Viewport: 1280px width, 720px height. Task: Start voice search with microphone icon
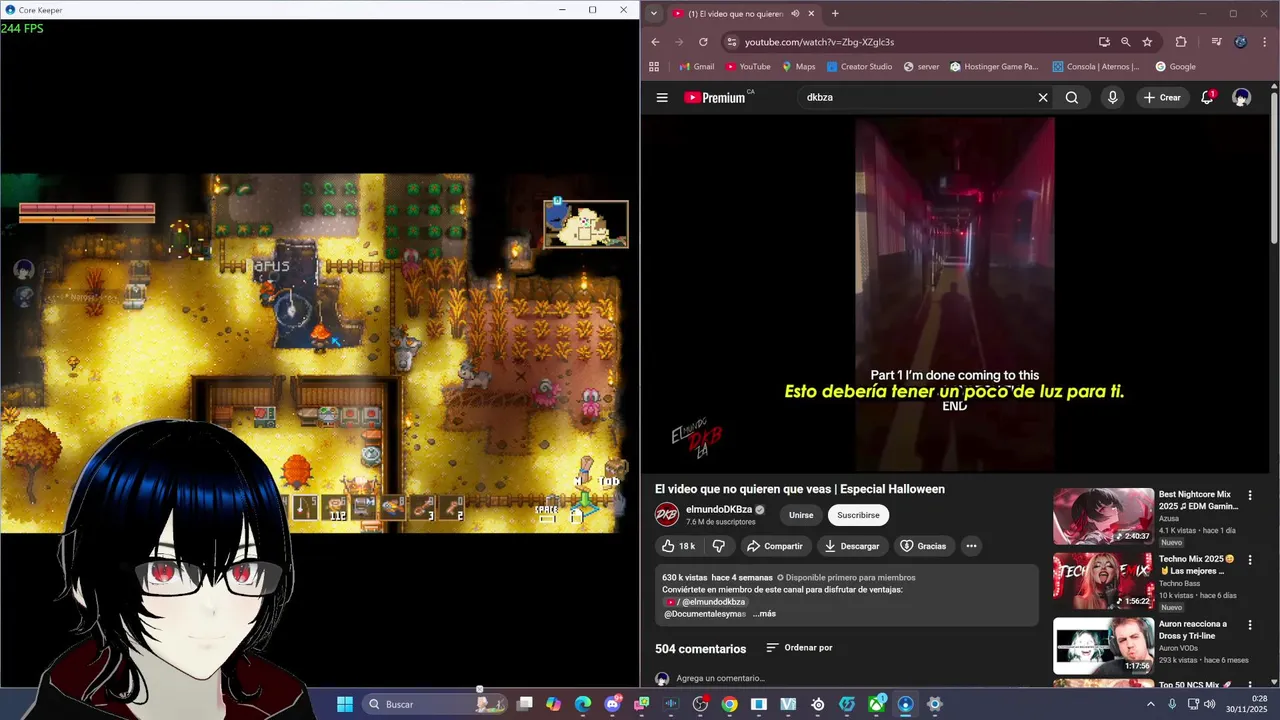point(1113,97)
